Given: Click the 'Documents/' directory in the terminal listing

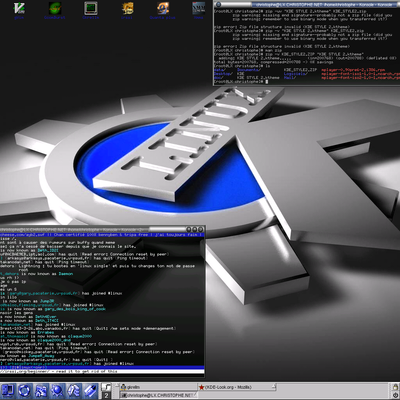Looking at the screenshot, I should pos(249,70).
